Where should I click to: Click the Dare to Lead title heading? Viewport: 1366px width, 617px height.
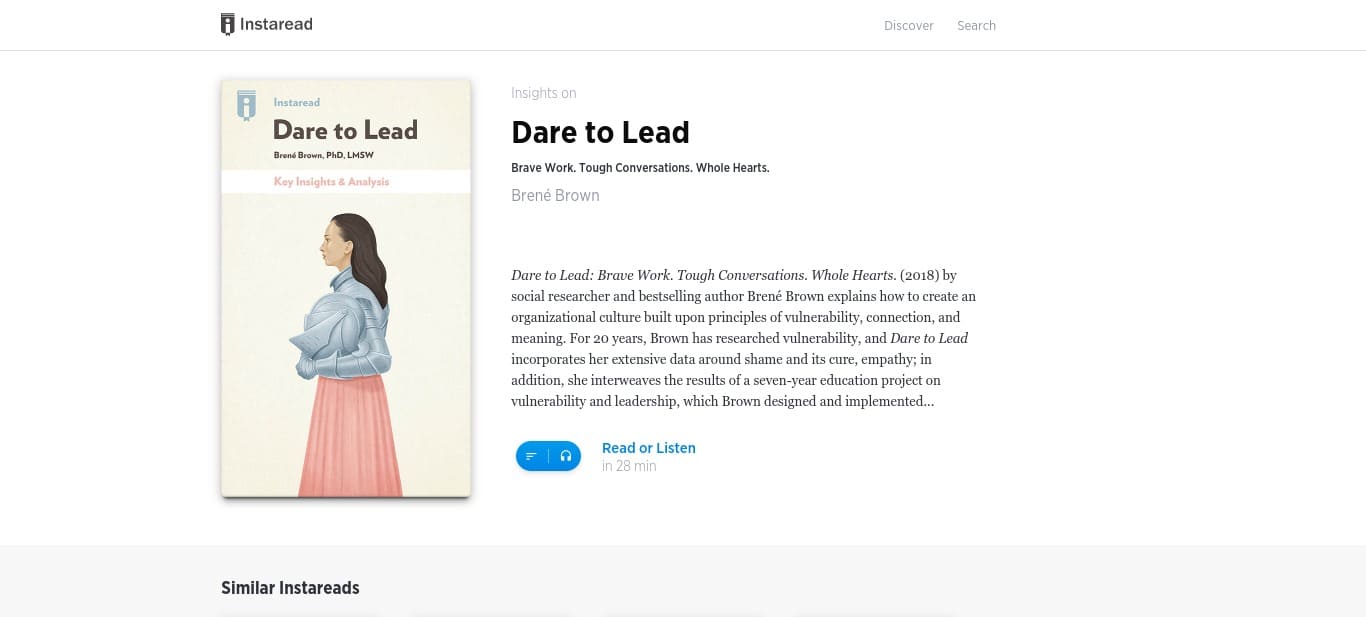tap(600, 132)
